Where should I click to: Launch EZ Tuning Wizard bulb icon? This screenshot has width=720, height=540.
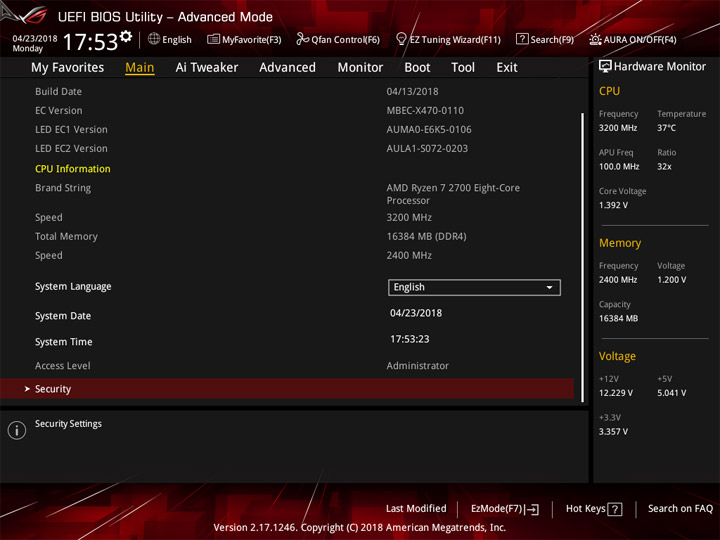tap(401, 39)
